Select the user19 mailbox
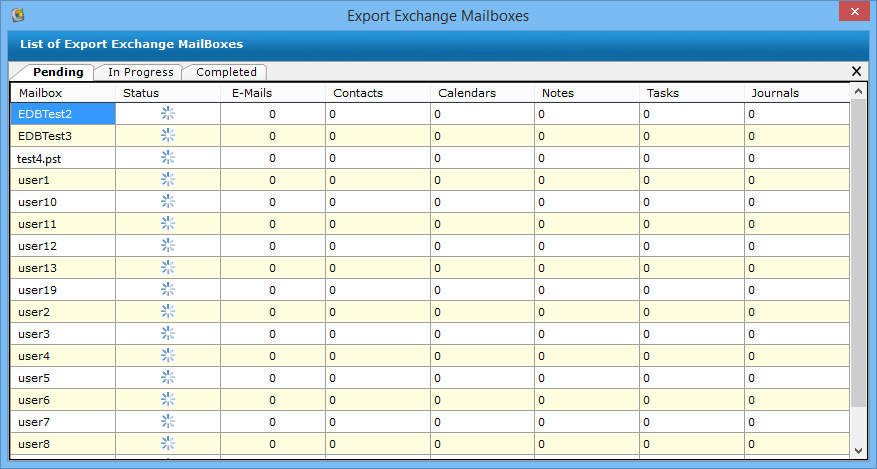This screenshot has height=469, width=877. pos(63,290)
